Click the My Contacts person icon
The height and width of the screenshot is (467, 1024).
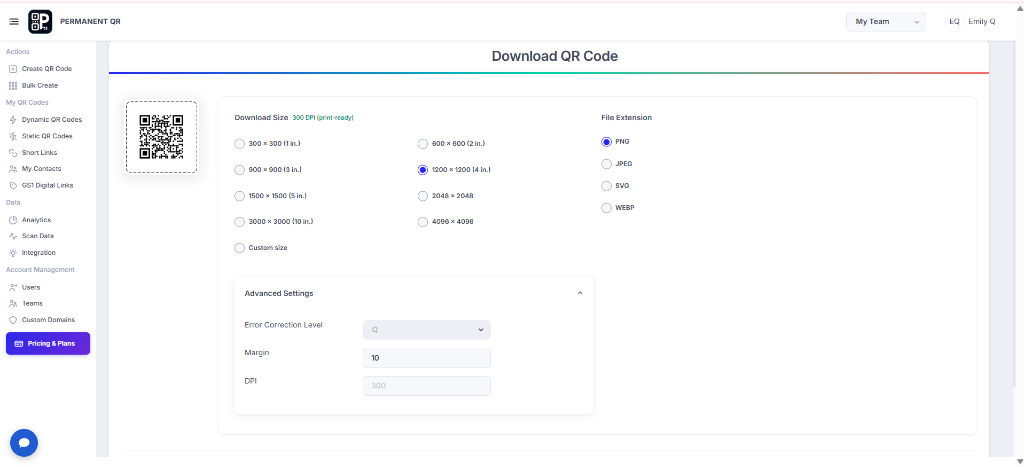click(13, 169)
